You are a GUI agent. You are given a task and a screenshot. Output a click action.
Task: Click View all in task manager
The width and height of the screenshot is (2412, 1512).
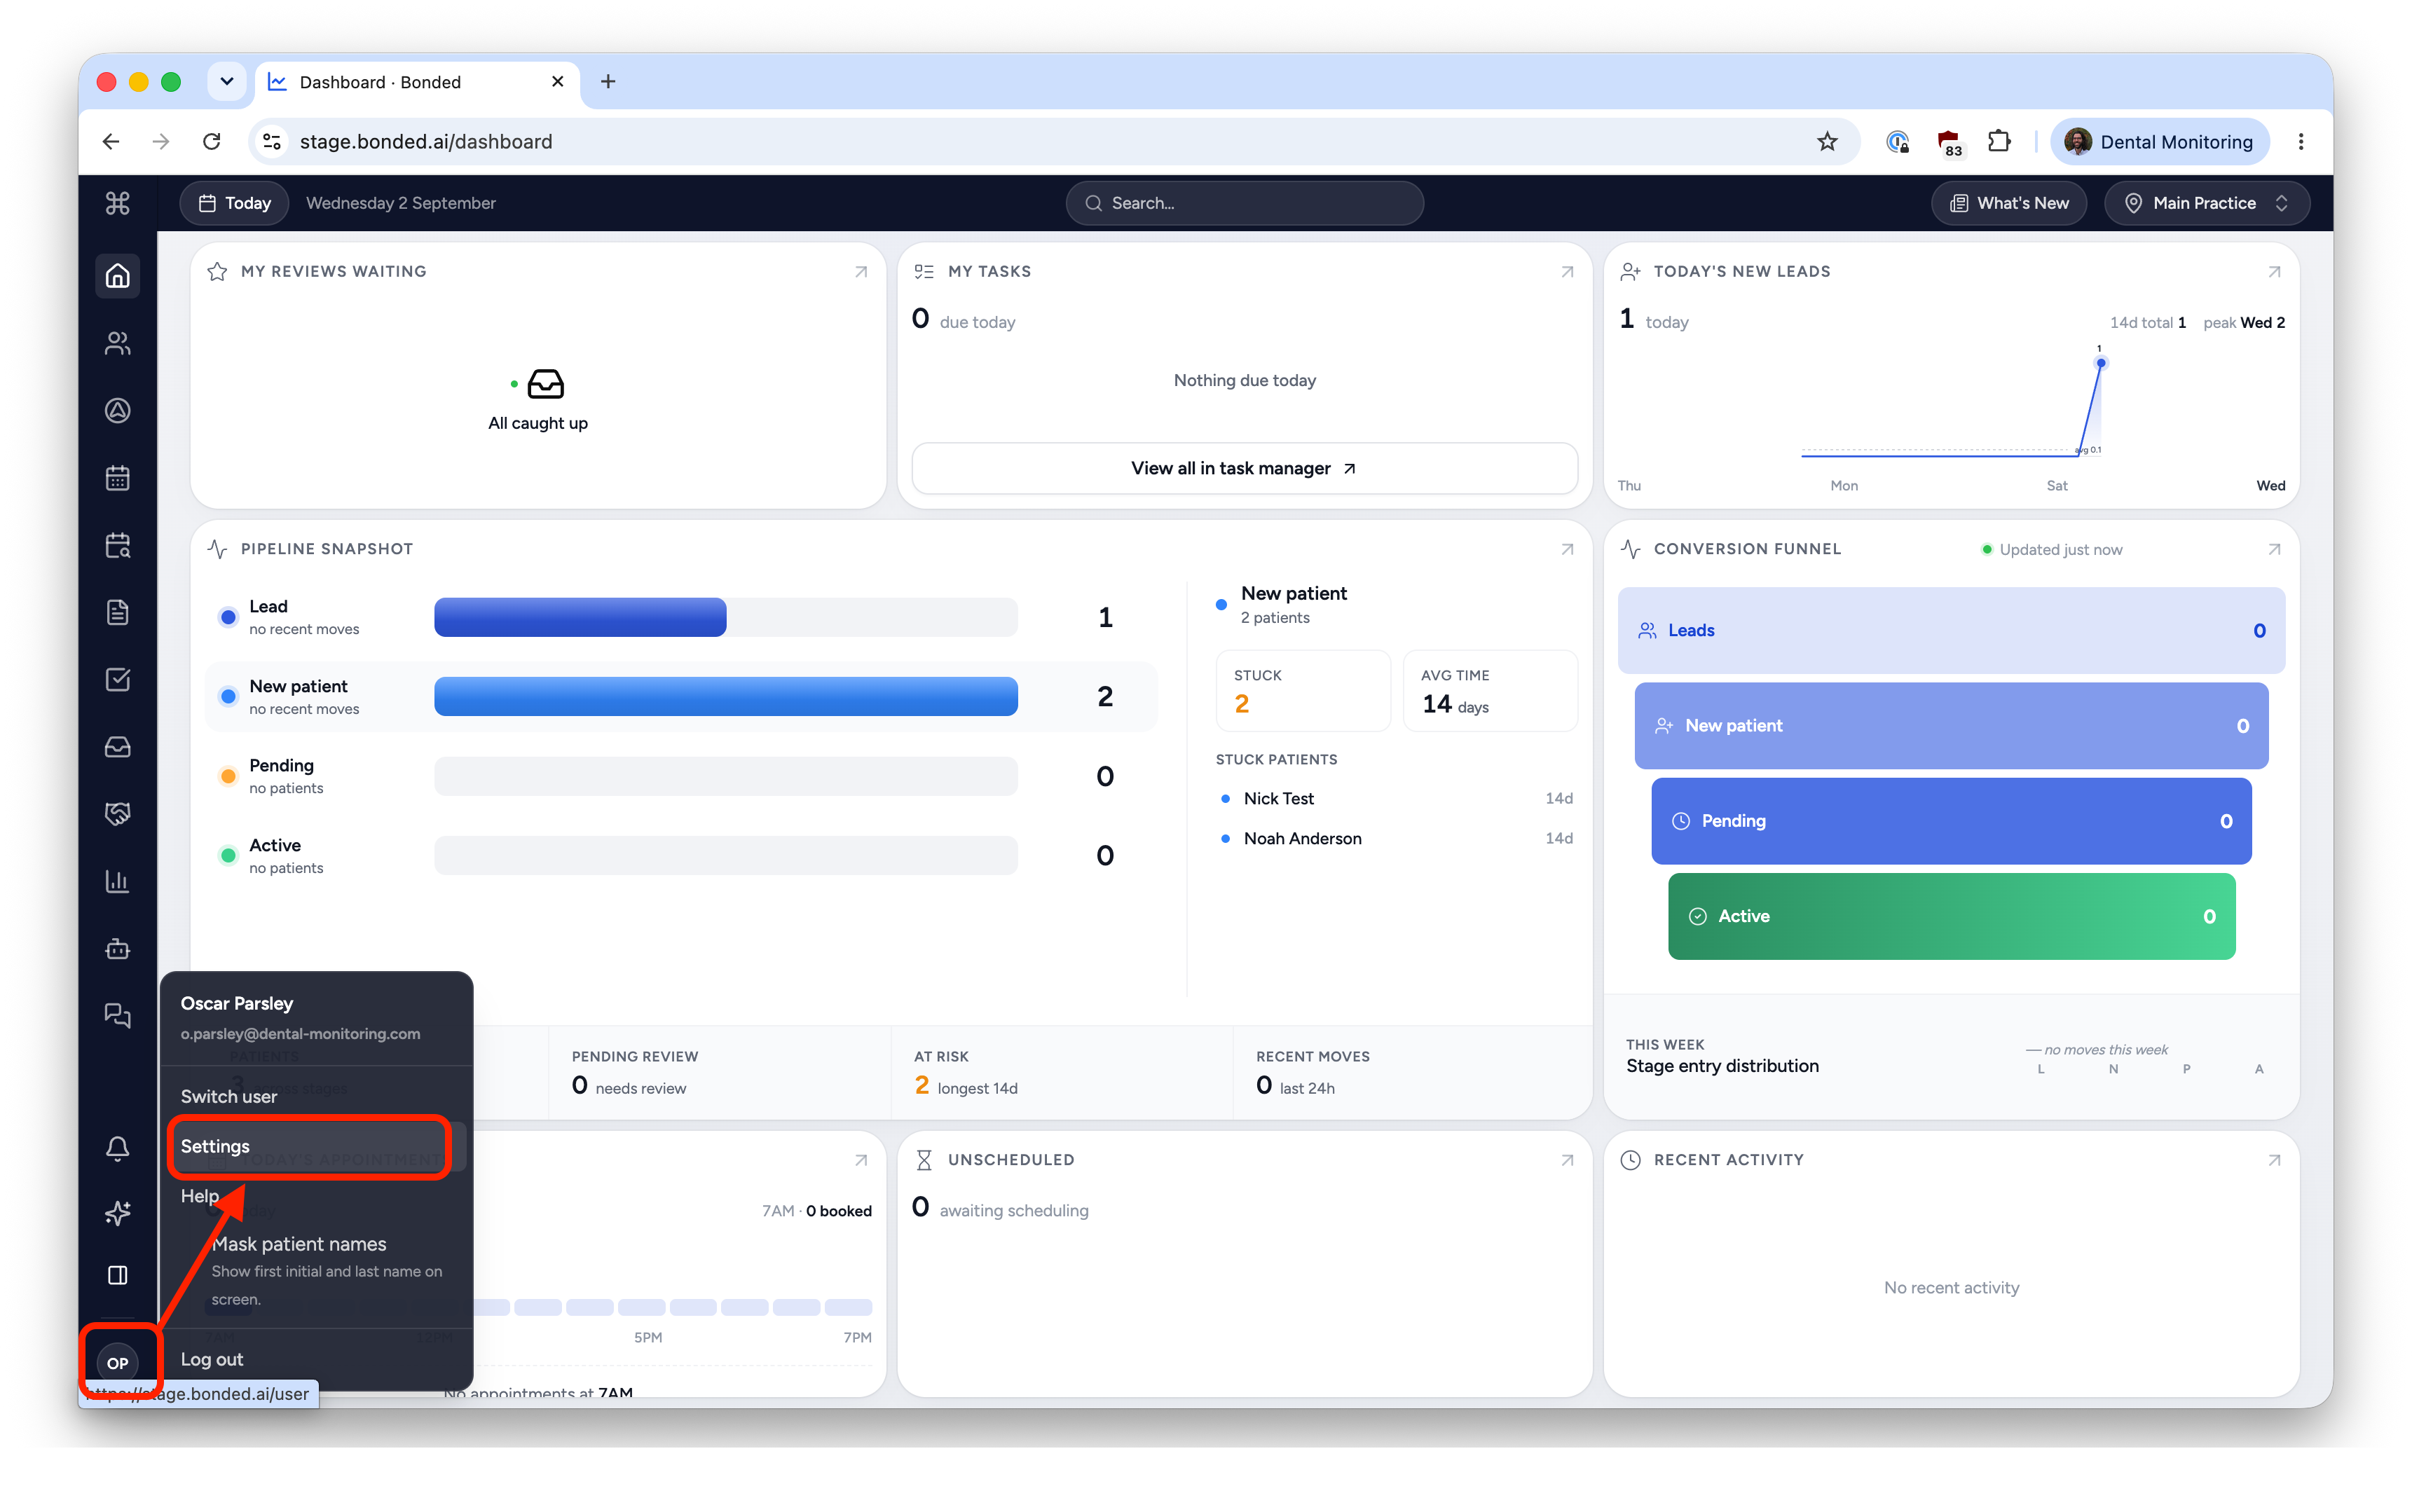click(x=1244, y=468)
